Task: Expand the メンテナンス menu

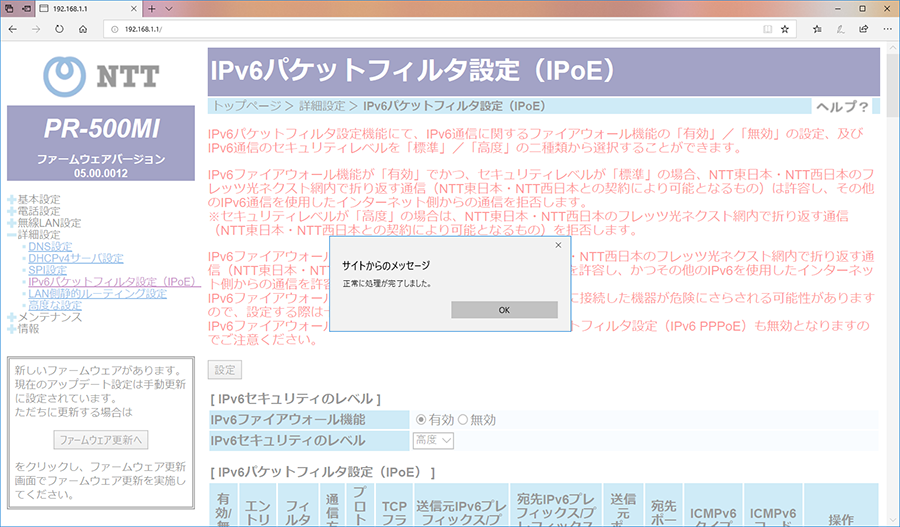Action: [44, 317]
